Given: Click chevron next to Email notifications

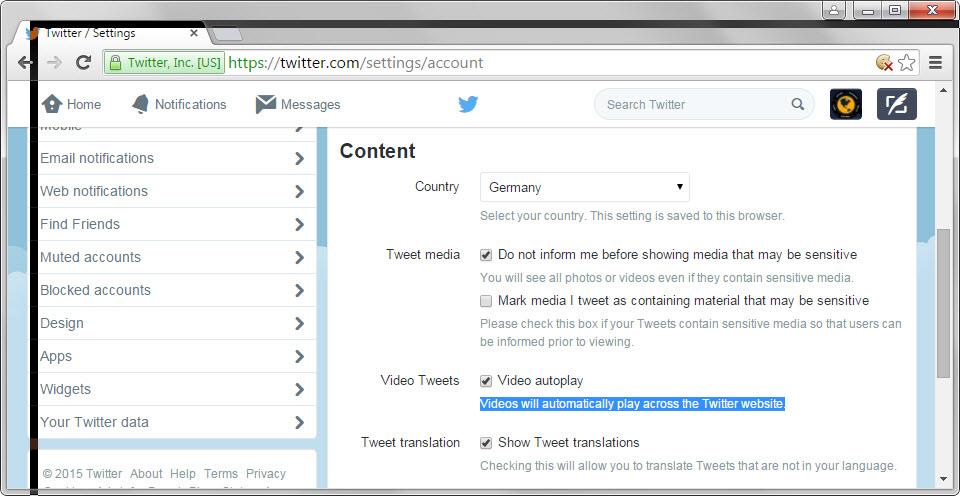Looking at the screenshot, I should 299,159.
